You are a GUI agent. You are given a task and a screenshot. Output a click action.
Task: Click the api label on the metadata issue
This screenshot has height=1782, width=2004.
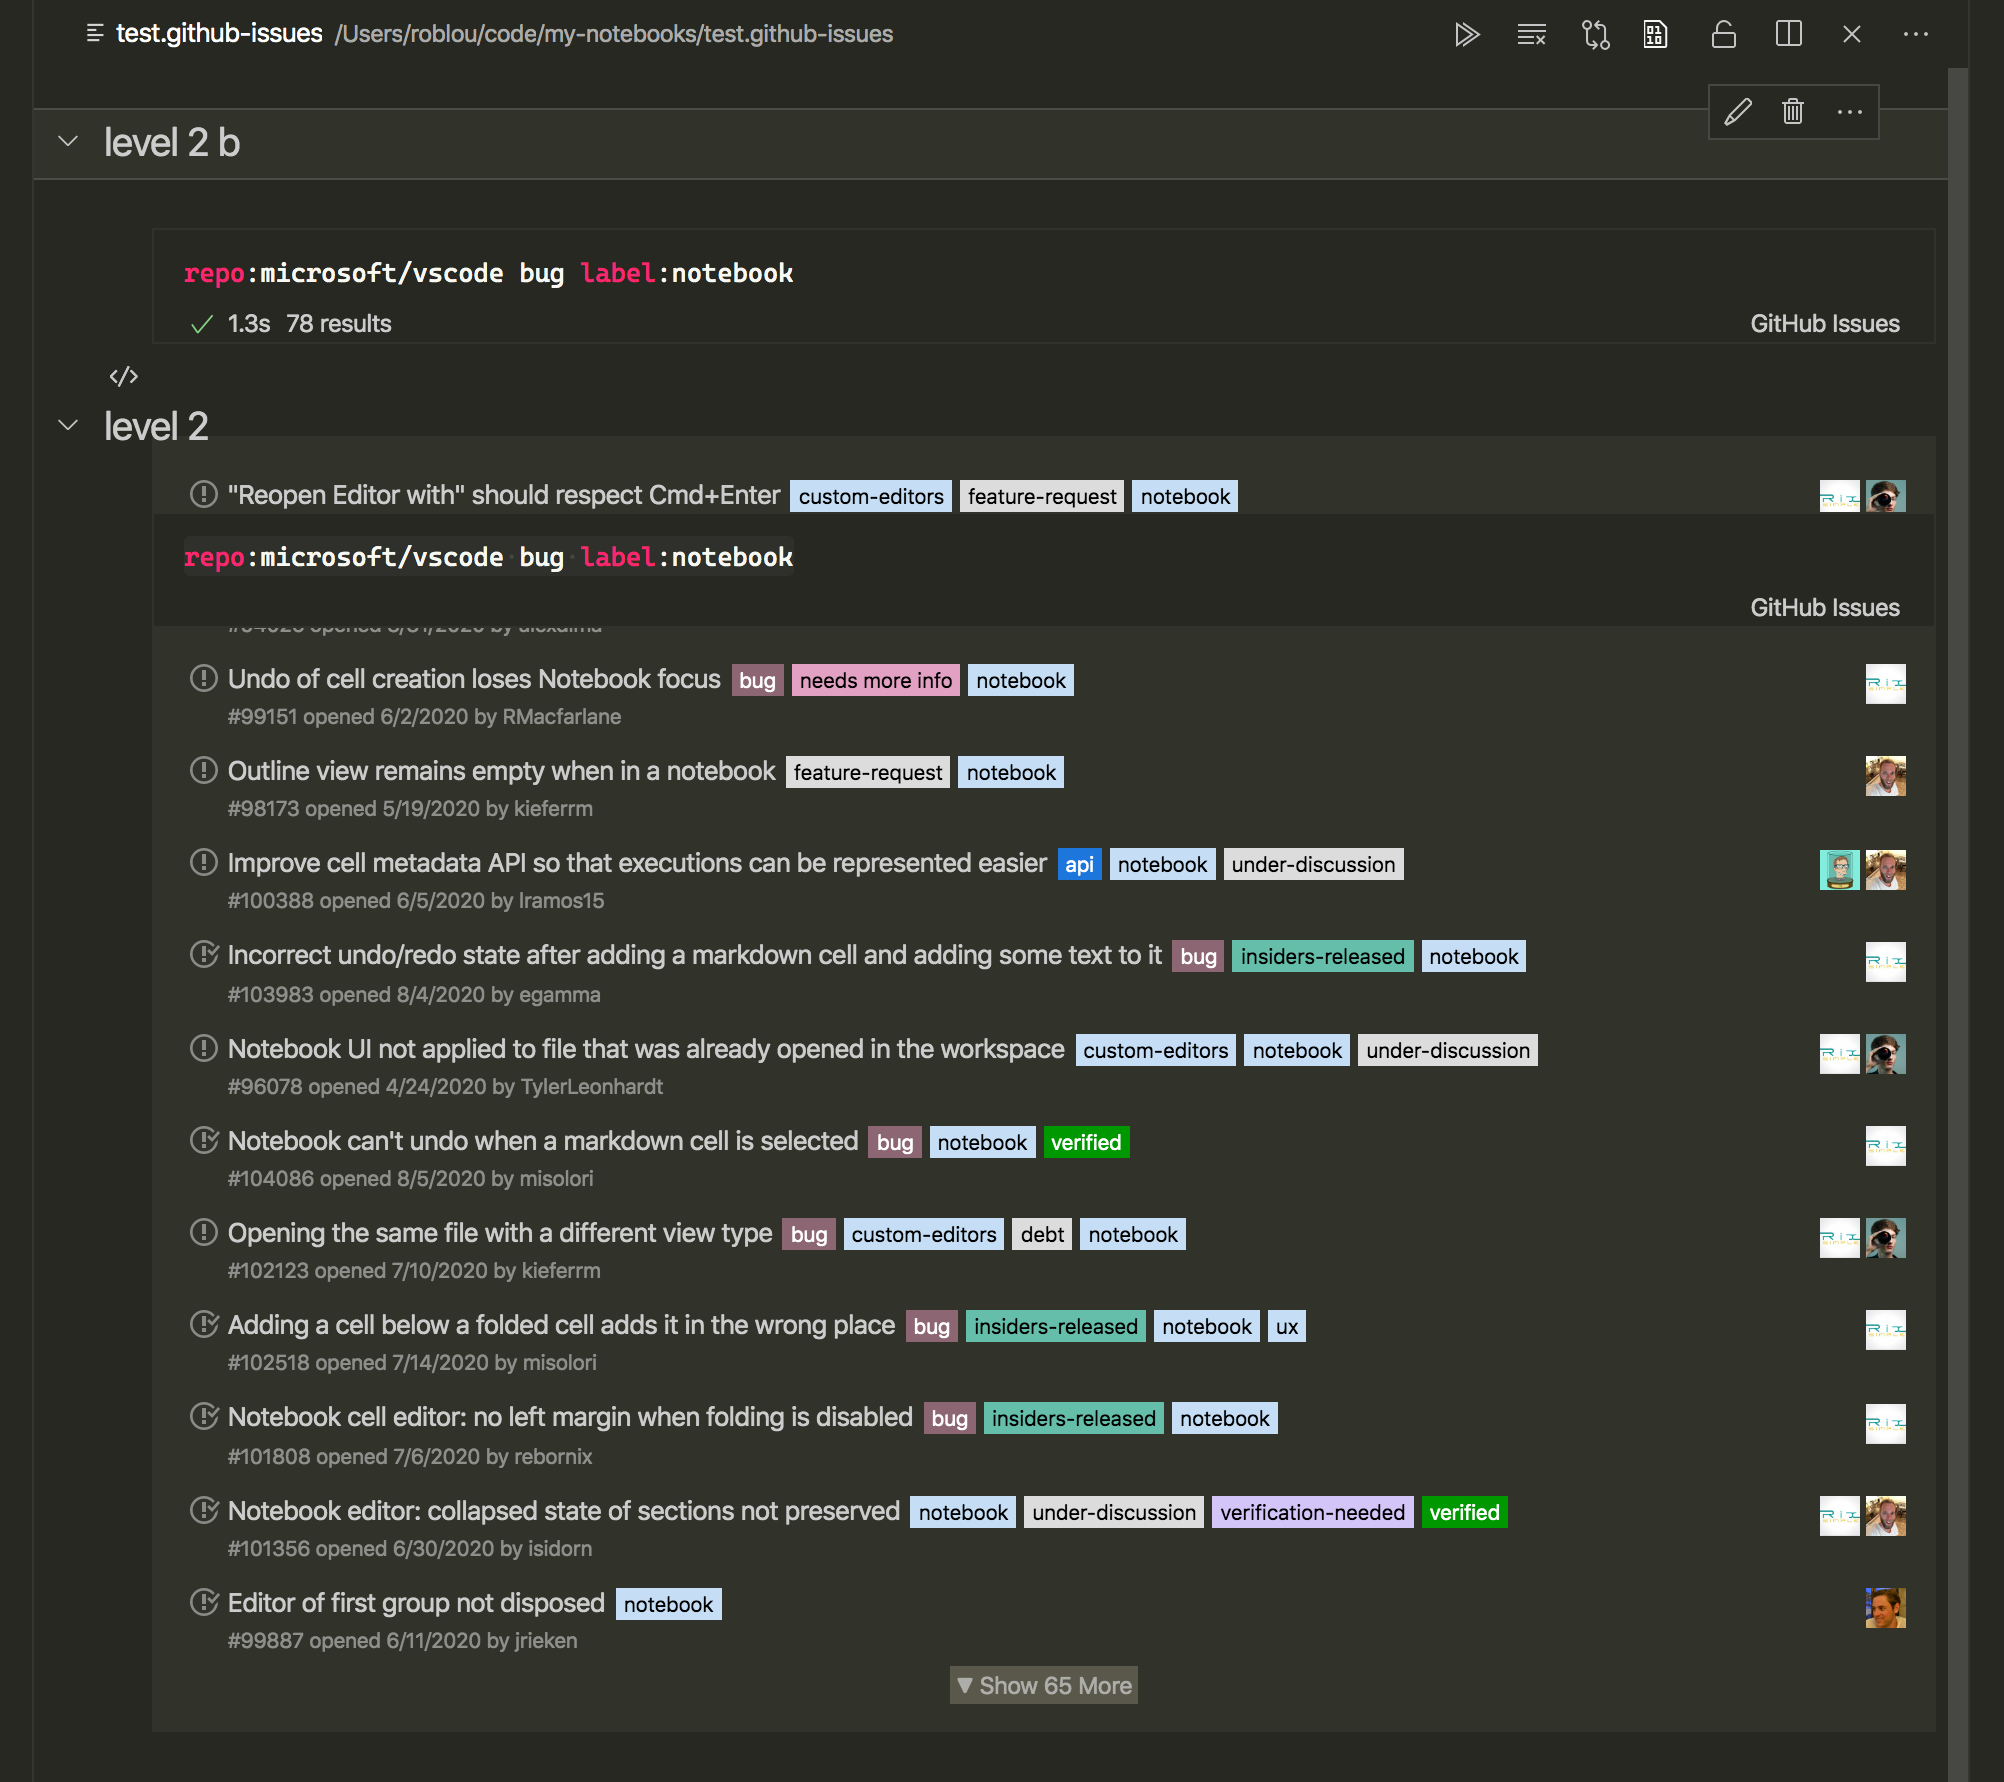coord(1079,865)
